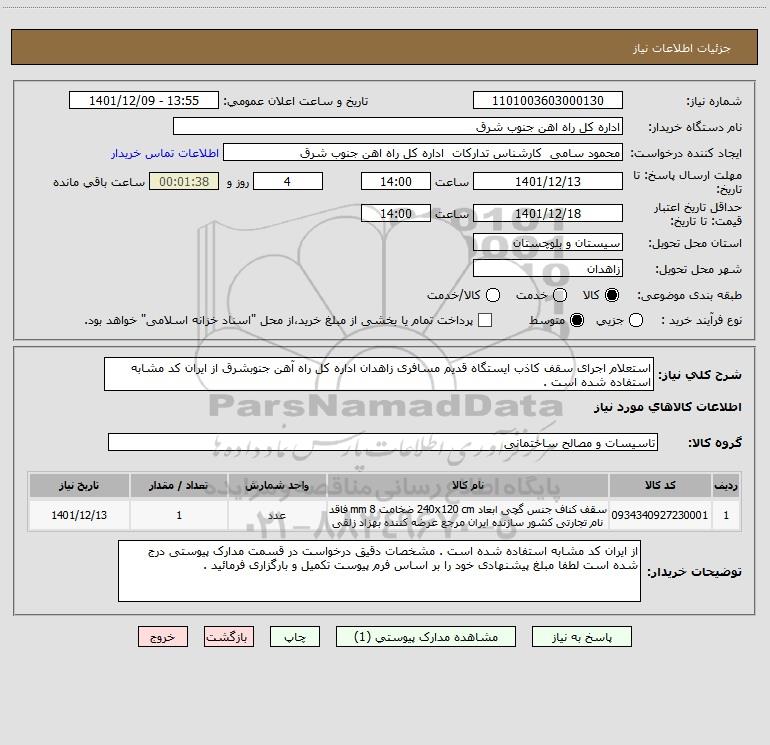Viewport: 770px width, 745px height.
Task: Click the چاپ print button
Action: click(295, 637)
